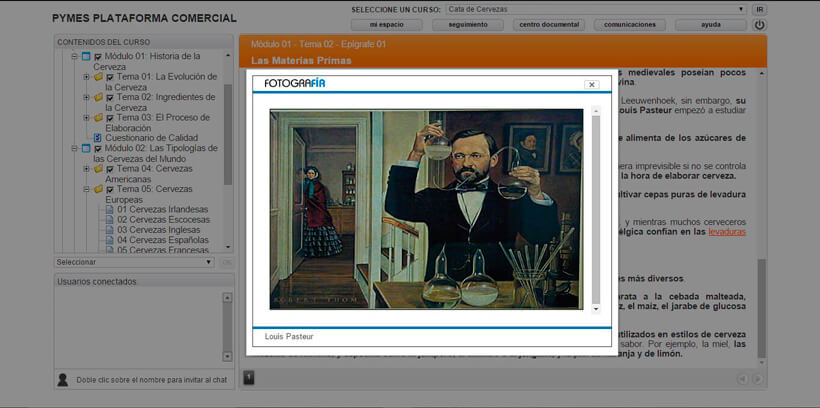
Task: Click the power/logout icon at top right
Action: click(x=759, y=25)
